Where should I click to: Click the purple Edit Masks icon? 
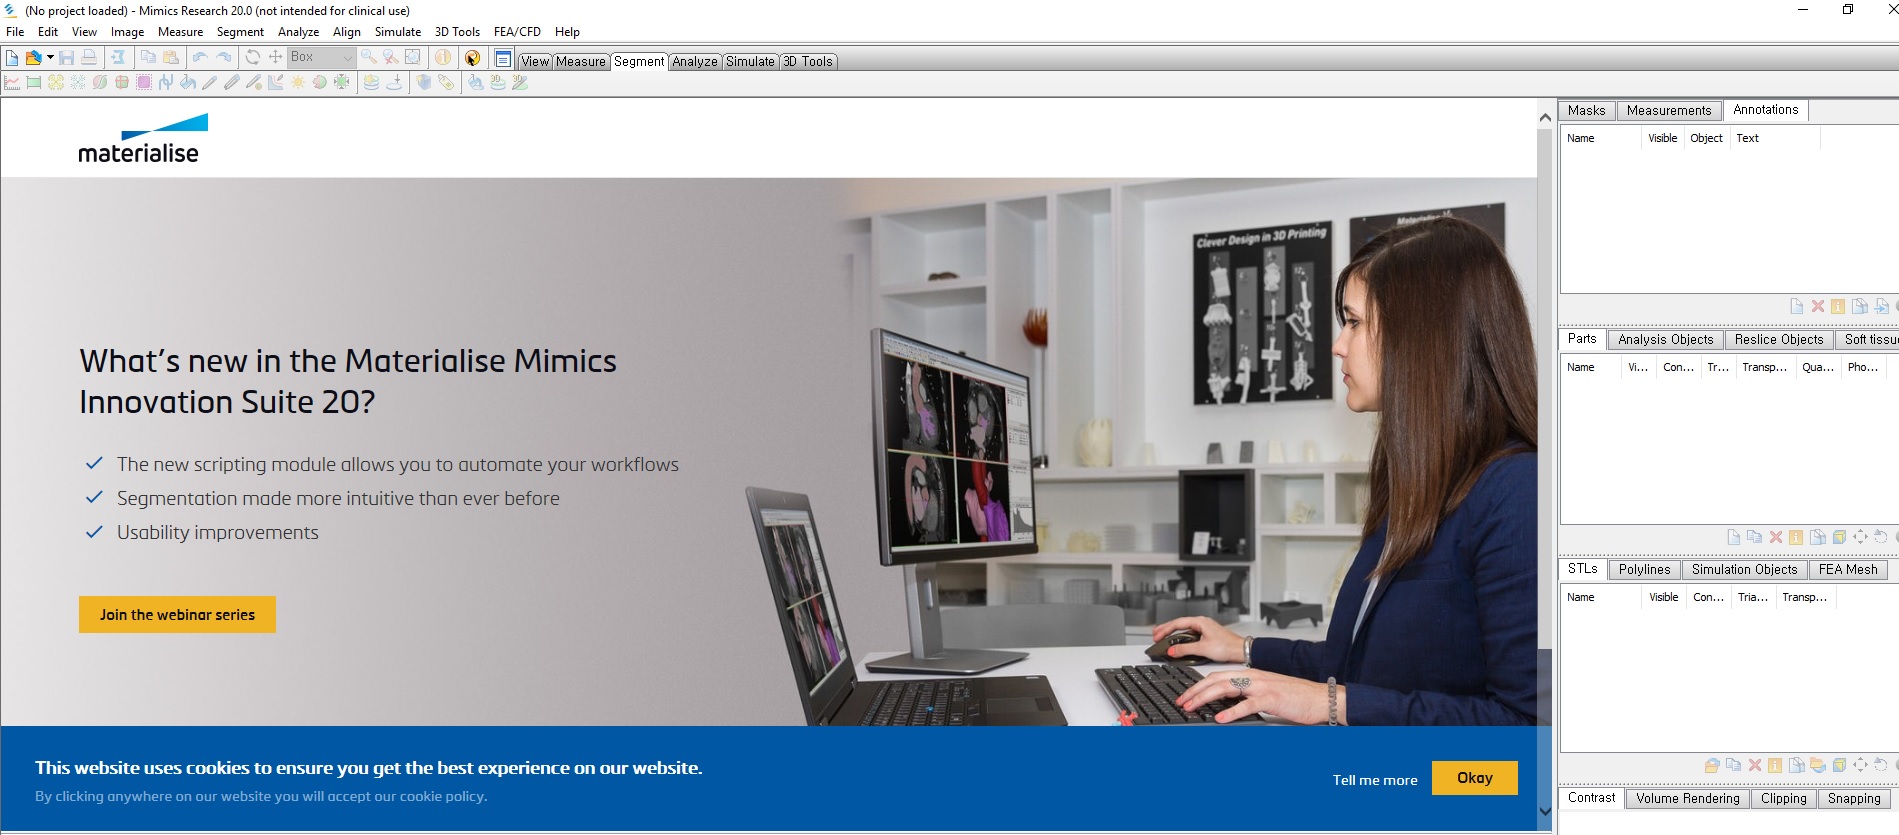point(144,83)
